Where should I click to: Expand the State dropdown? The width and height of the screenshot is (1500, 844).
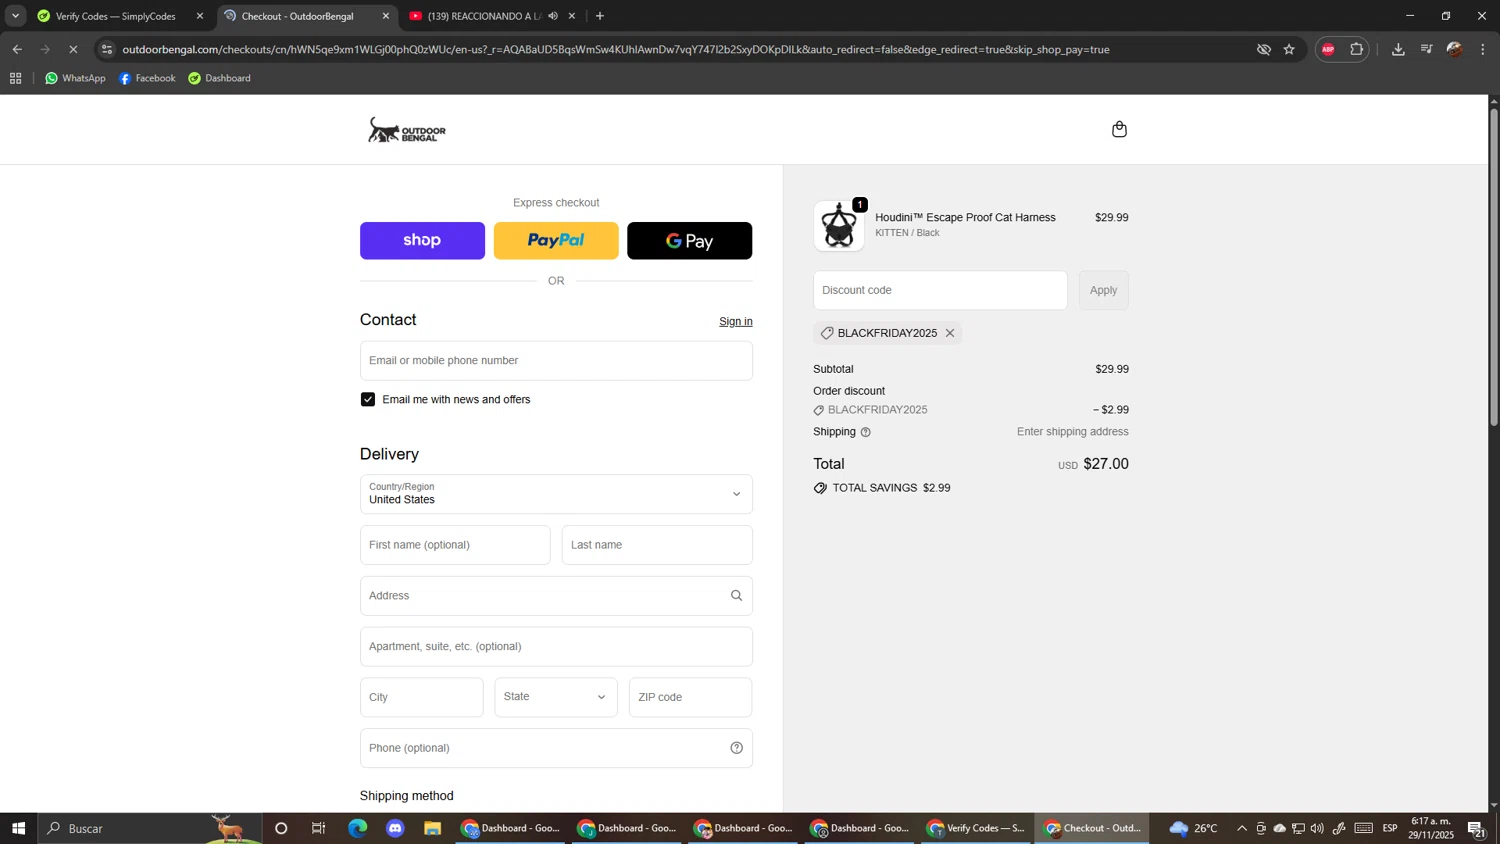[556, 697]
